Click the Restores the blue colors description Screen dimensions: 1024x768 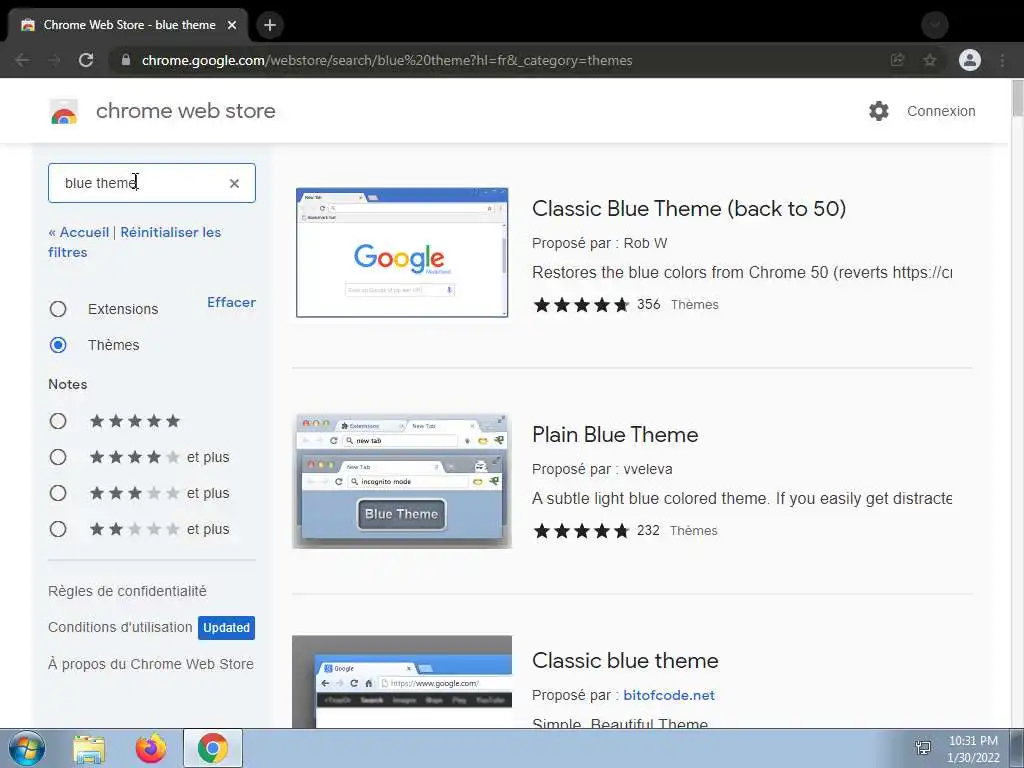point(742,272)
